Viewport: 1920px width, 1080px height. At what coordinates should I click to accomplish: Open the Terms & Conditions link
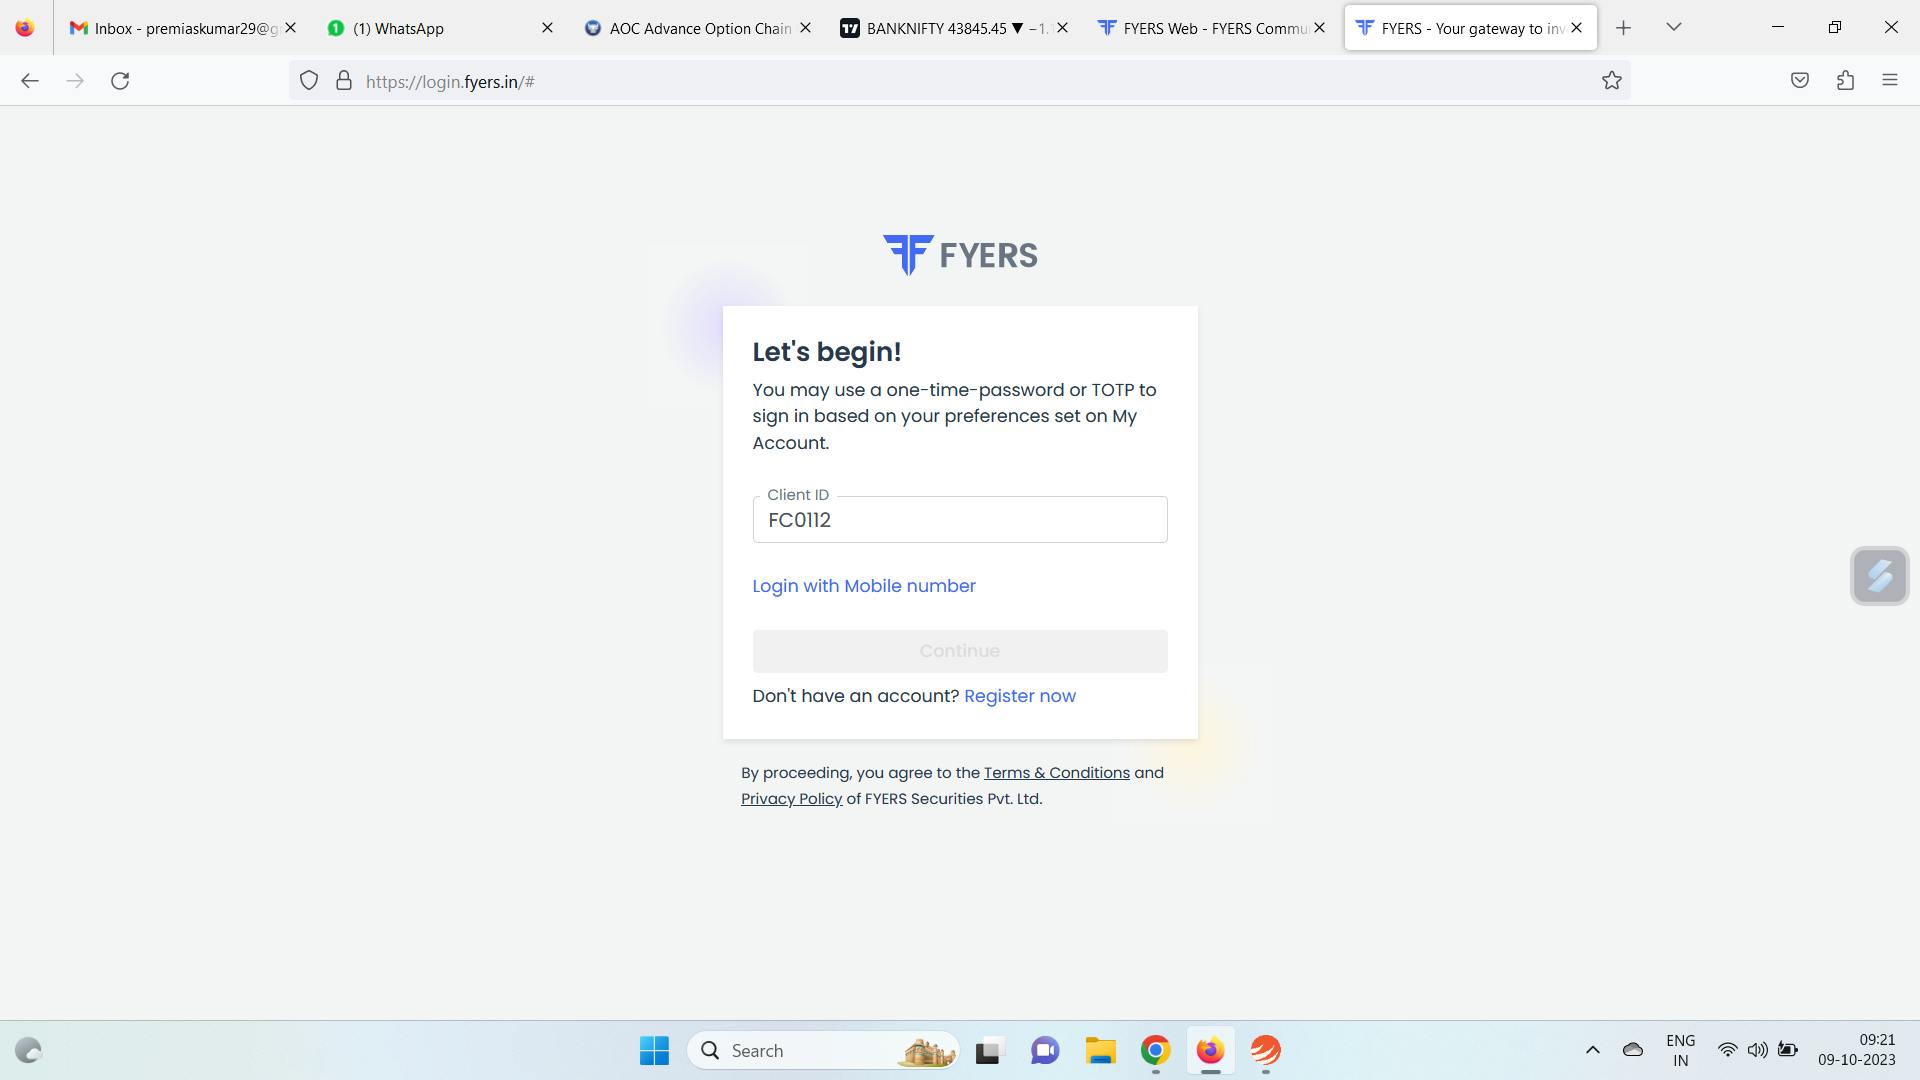pyautogui.click(x=1057, y=773)
